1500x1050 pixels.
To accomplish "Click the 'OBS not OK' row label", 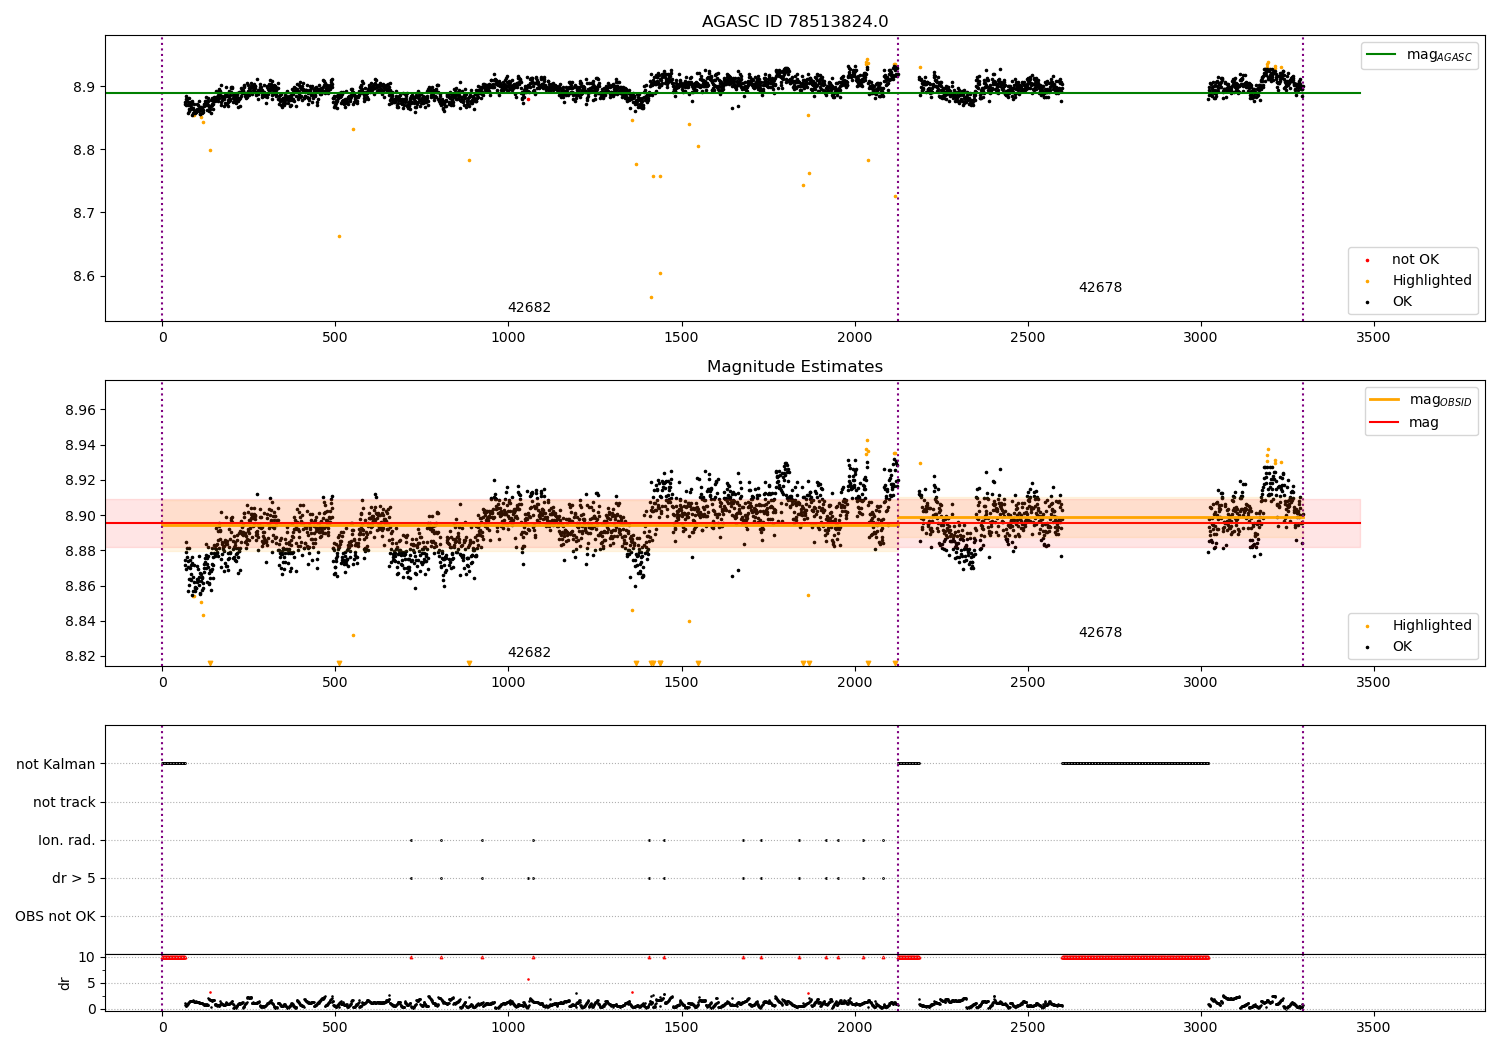I will 56,917.
